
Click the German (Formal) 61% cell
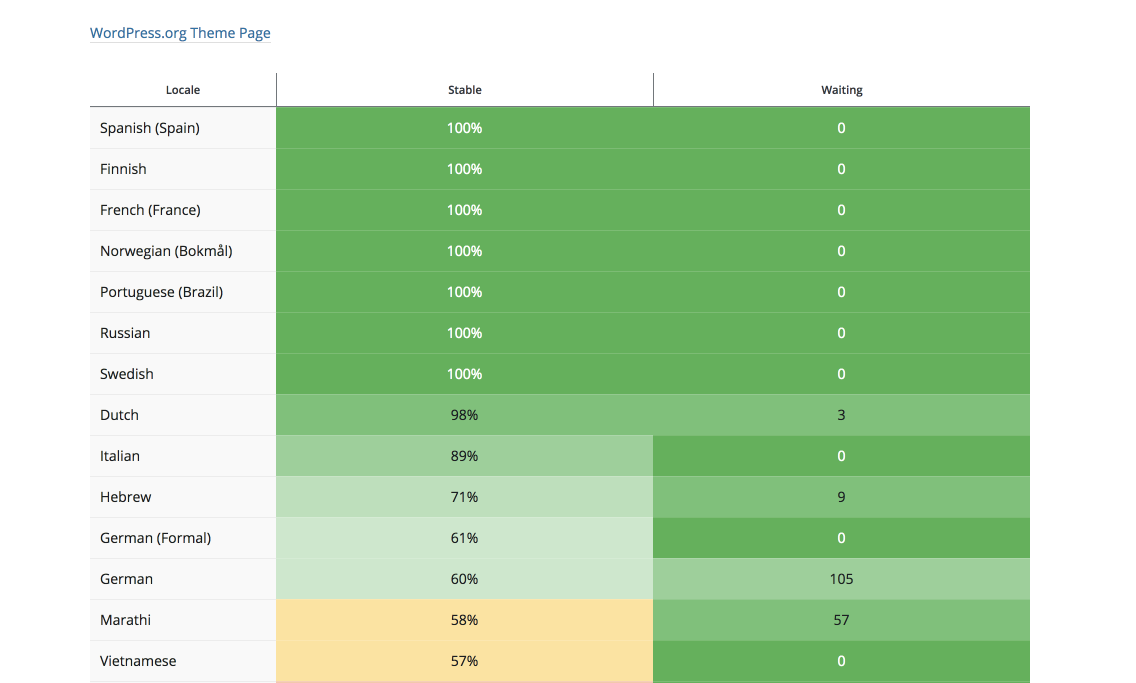[x=464, y=538]
